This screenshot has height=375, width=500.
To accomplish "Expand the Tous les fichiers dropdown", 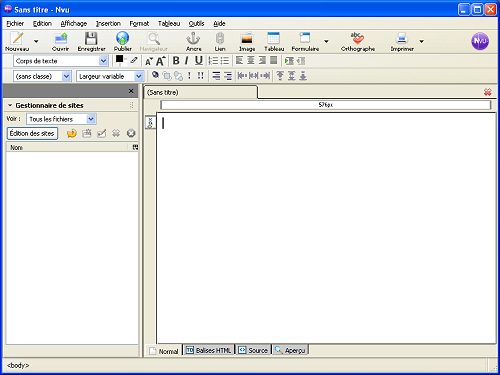I will point(61,119).
